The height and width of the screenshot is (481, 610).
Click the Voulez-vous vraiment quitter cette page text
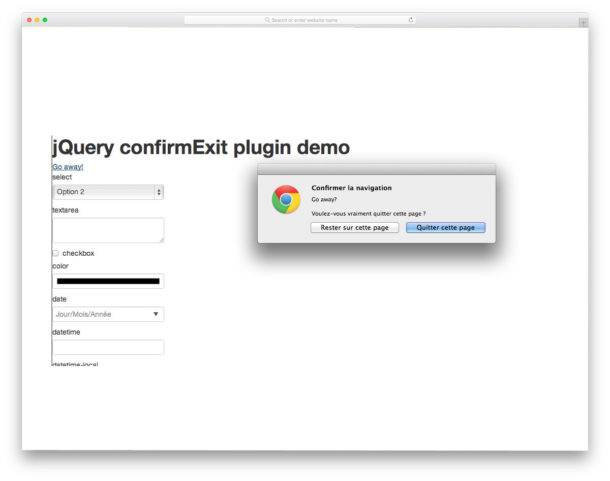368,214
